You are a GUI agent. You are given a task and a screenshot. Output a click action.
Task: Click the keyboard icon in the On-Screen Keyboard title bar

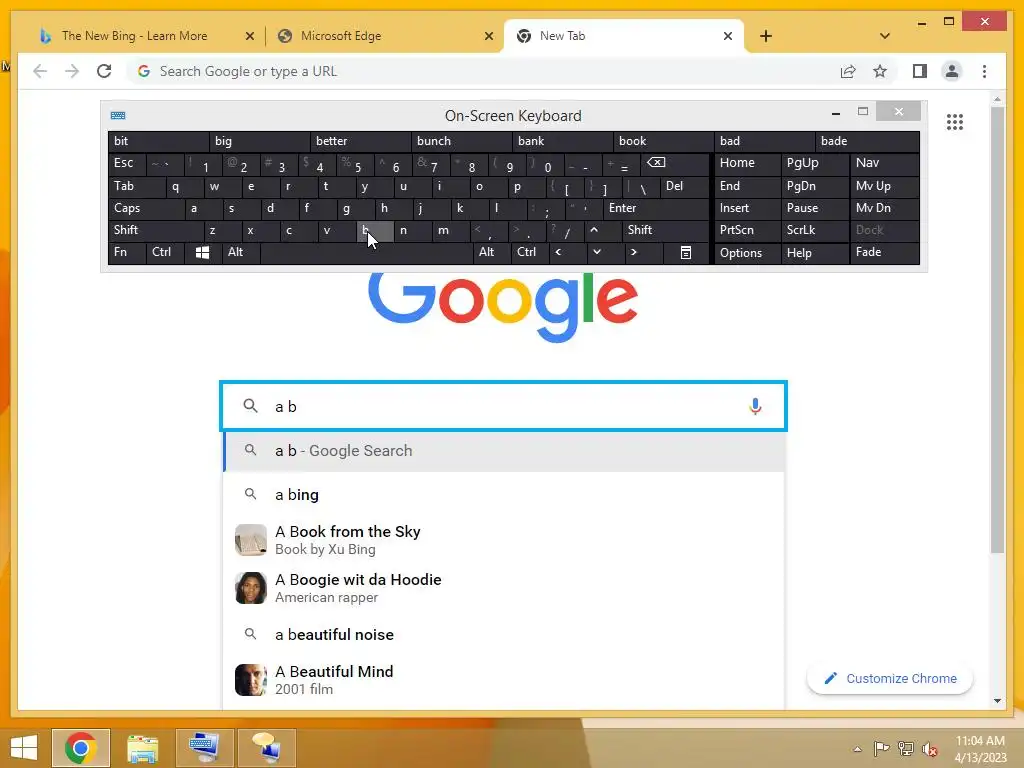click(x=118, y=116)
